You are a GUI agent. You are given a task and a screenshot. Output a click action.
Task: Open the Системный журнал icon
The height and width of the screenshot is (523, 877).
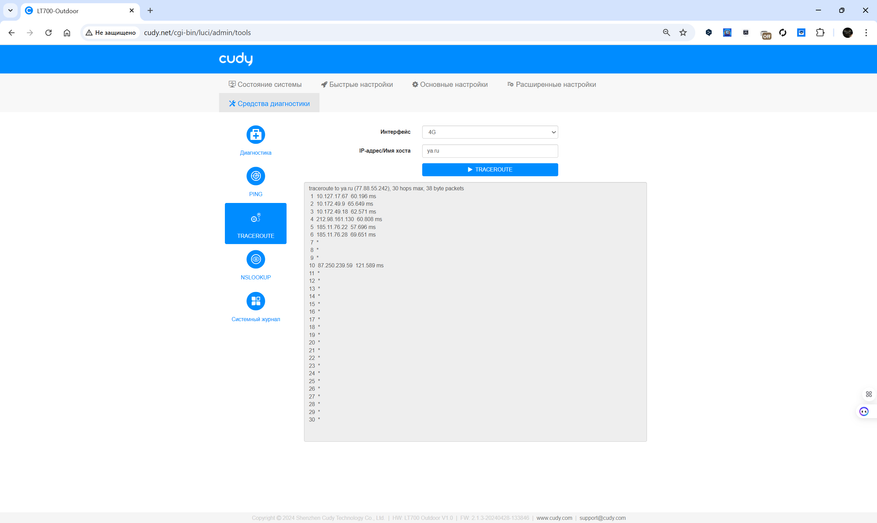click(256, 301)
